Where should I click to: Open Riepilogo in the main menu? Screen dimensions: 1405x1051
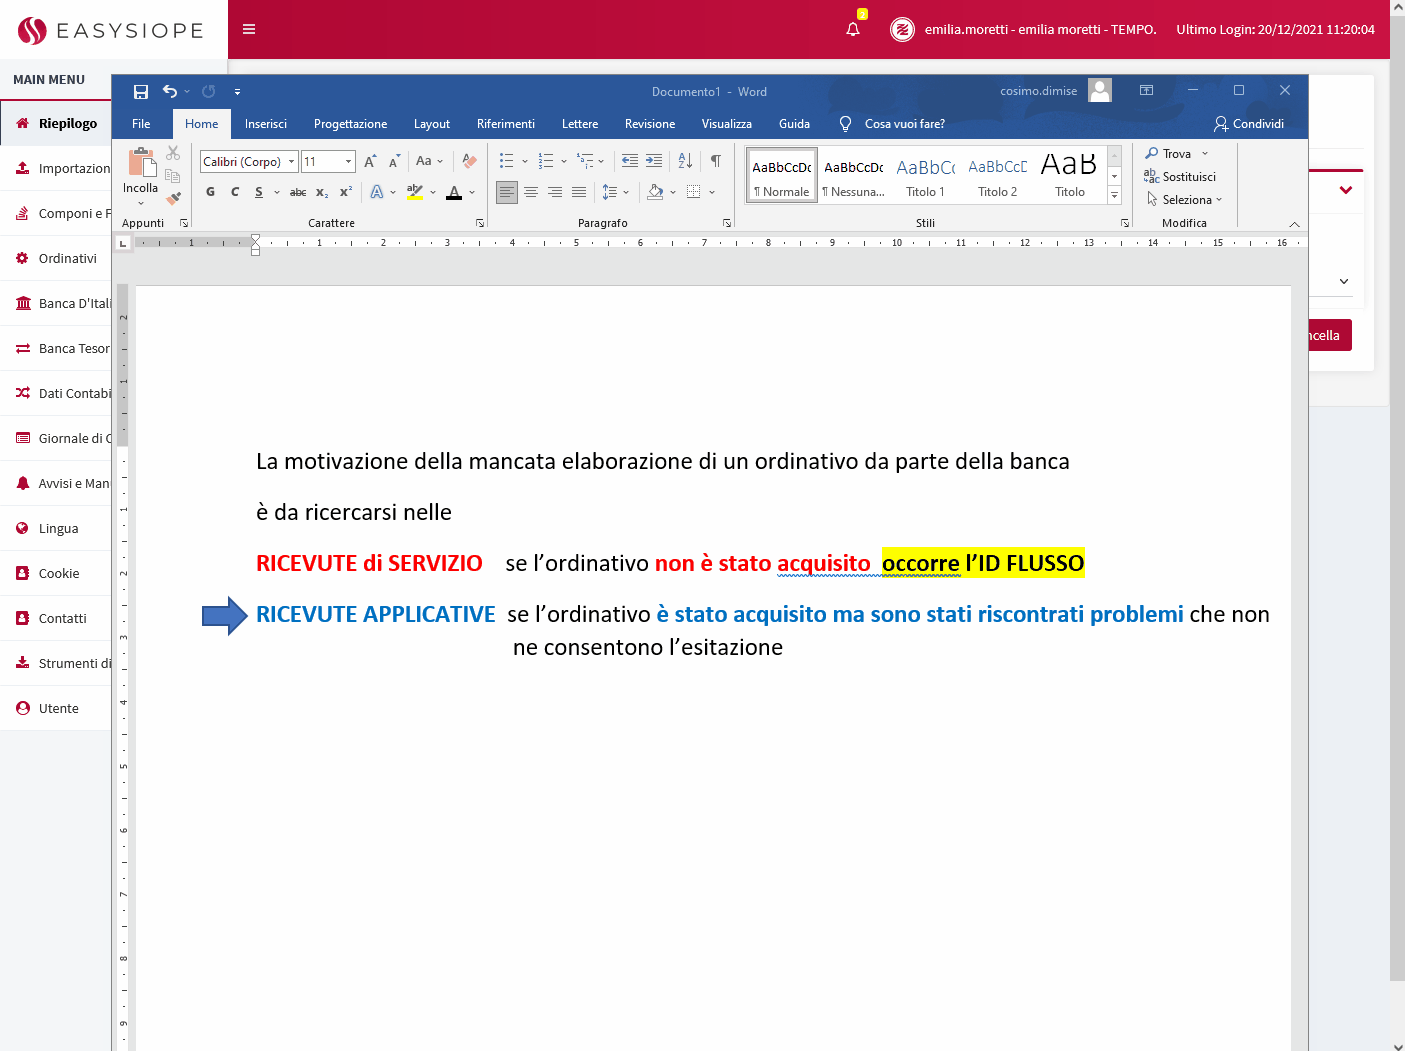(x=56, y=123)
